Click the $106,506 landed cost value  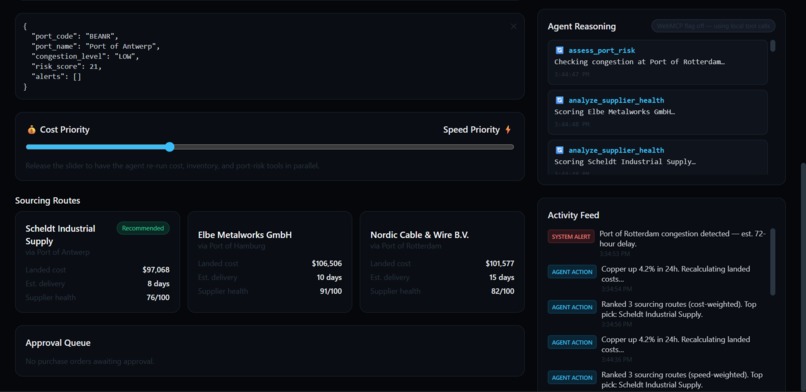click(x=326, y=264)
